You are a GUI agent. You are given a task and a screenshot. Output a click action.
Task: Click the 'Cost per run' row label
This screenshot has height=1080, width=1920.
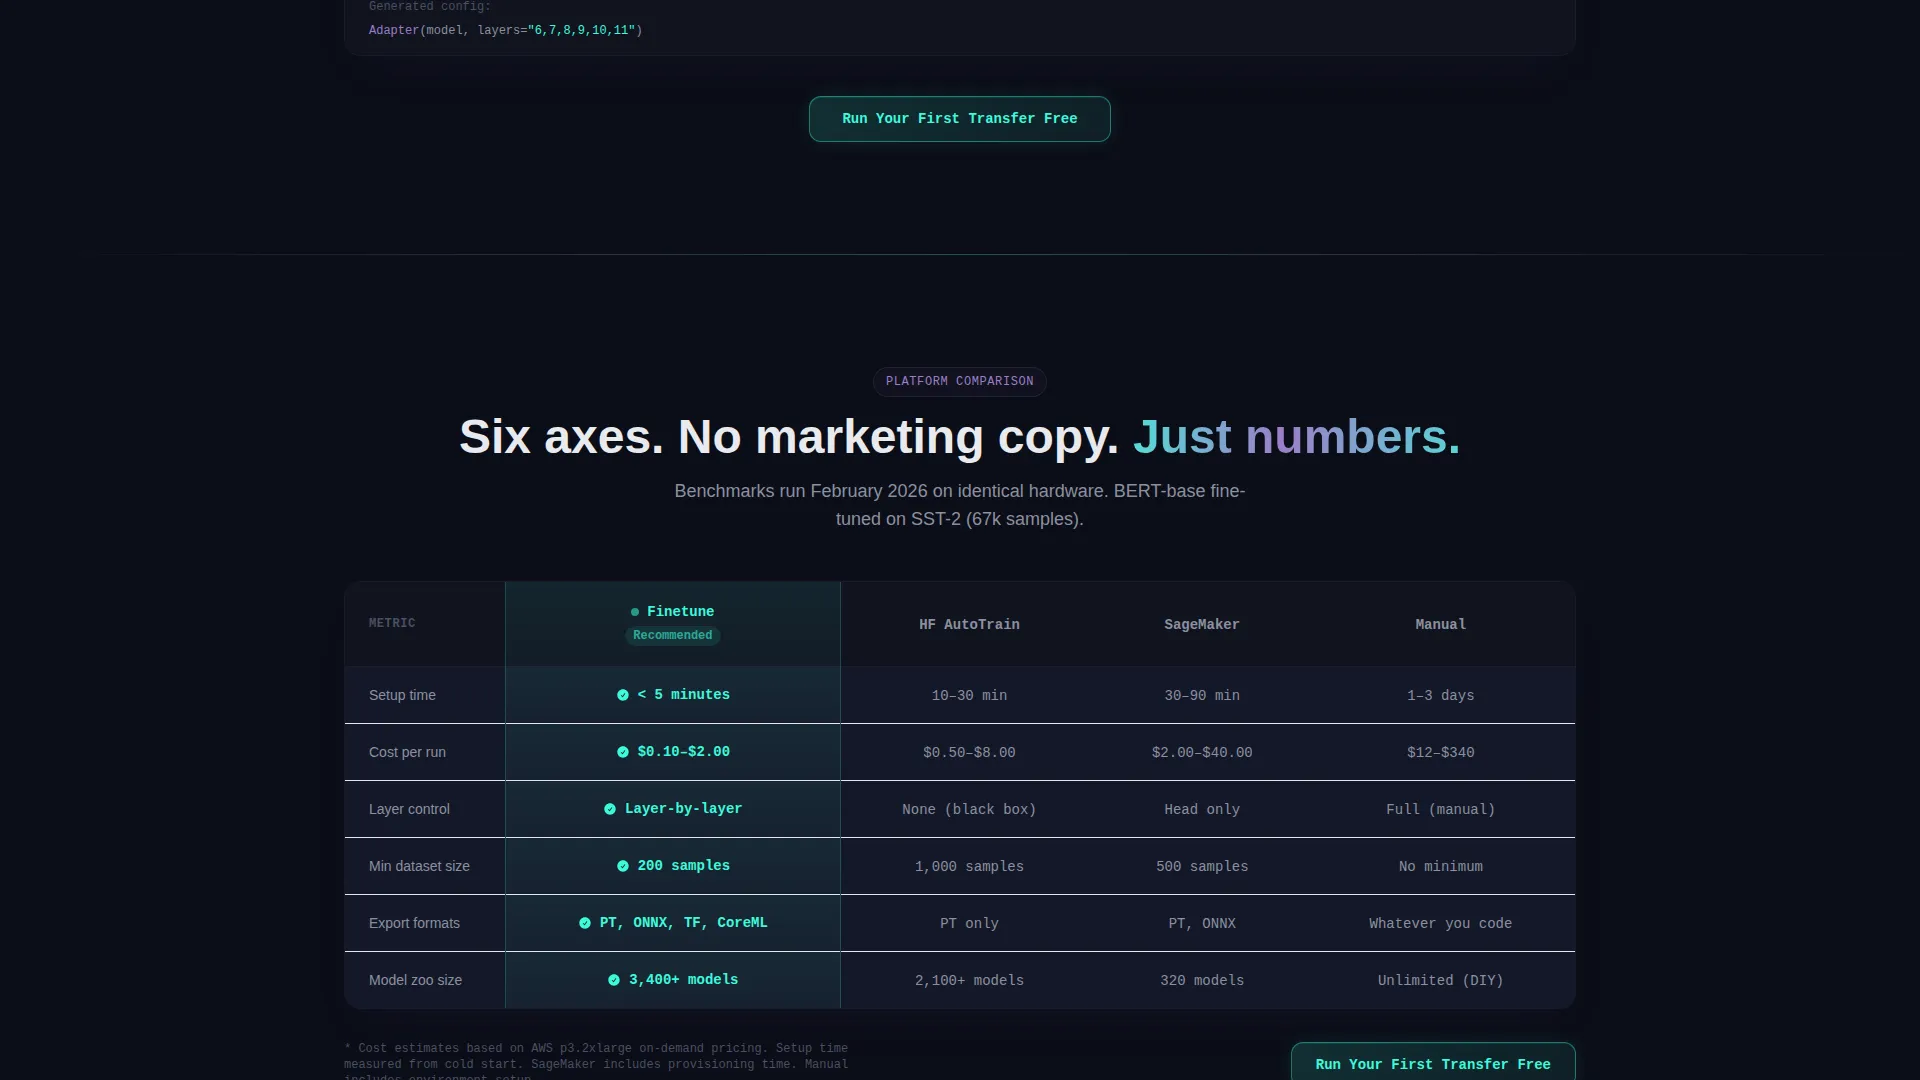(x=407, y=752)
